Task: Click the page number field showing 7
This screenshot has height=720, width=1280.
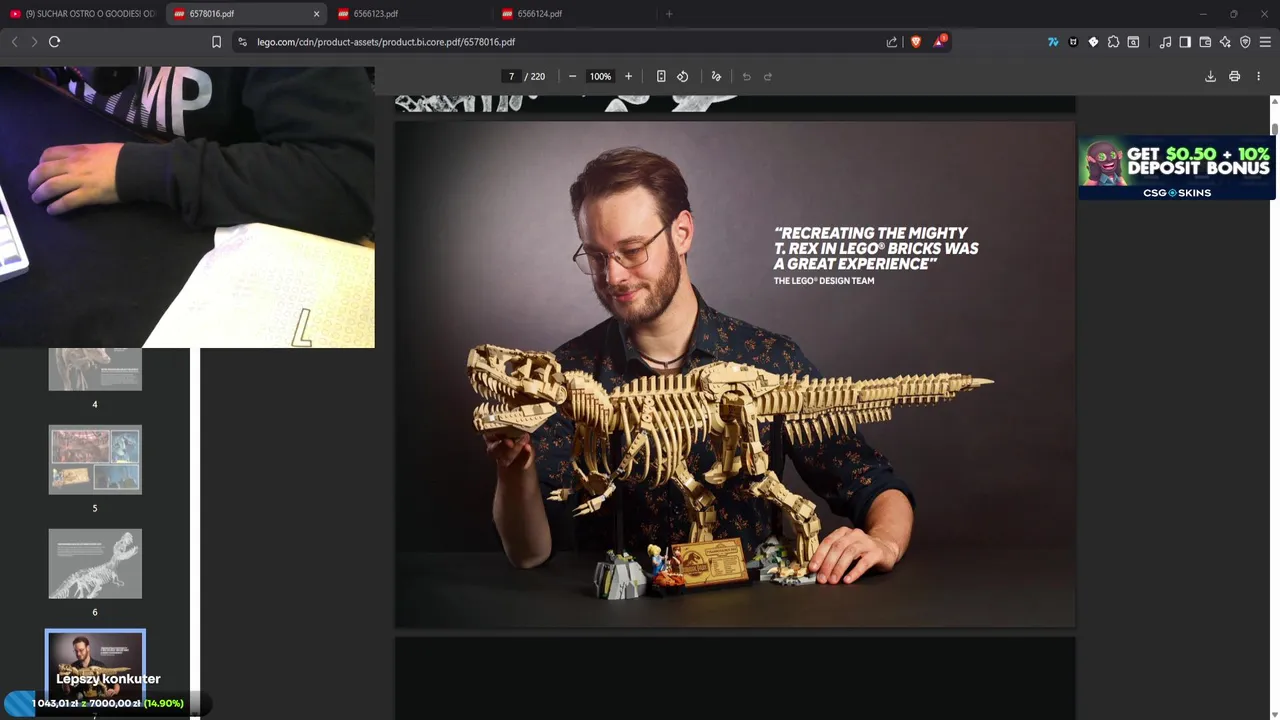Action: click(x=511, y=77)
